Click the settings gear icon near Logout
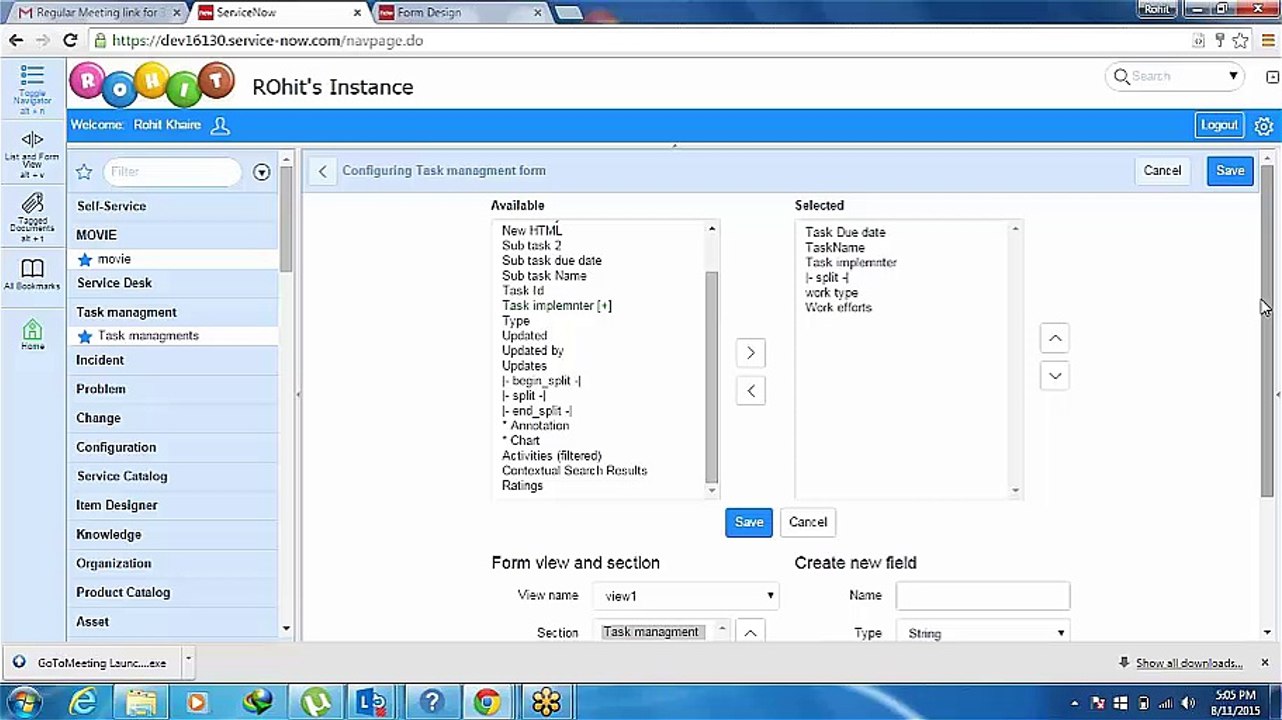 pyautogui.click(x=1264, y=126)
